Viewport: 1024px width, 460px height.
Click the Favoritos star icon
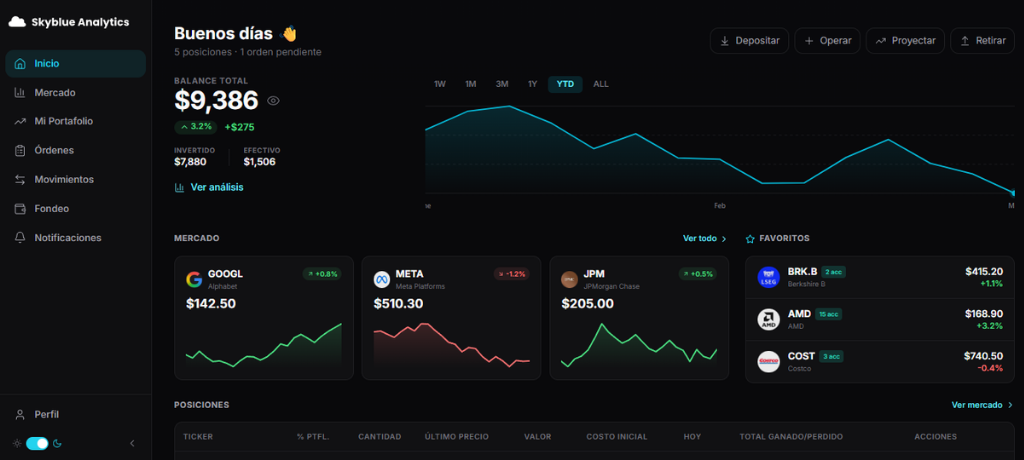(x=750, y=239)
